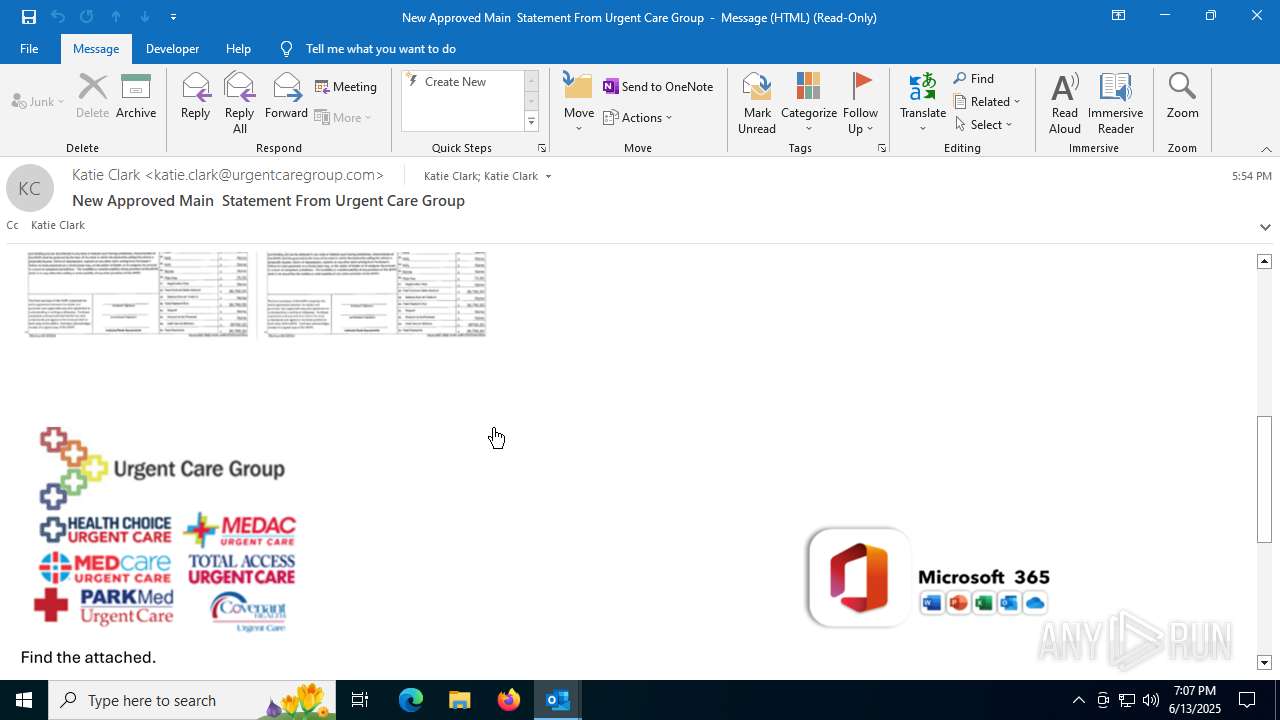Viewport: 1280px width, 720px height.
Task: Open the Move folder dropdown
Action: pos(579,104)
